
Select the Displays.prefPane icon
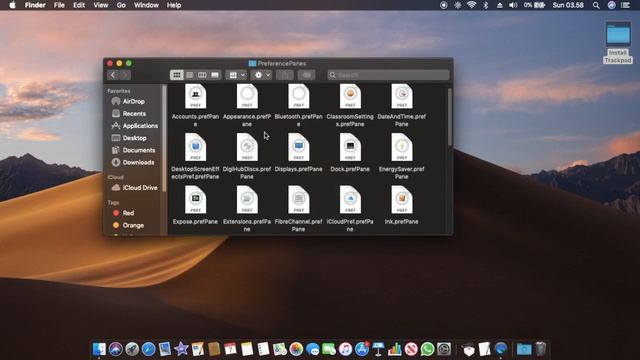298,147
